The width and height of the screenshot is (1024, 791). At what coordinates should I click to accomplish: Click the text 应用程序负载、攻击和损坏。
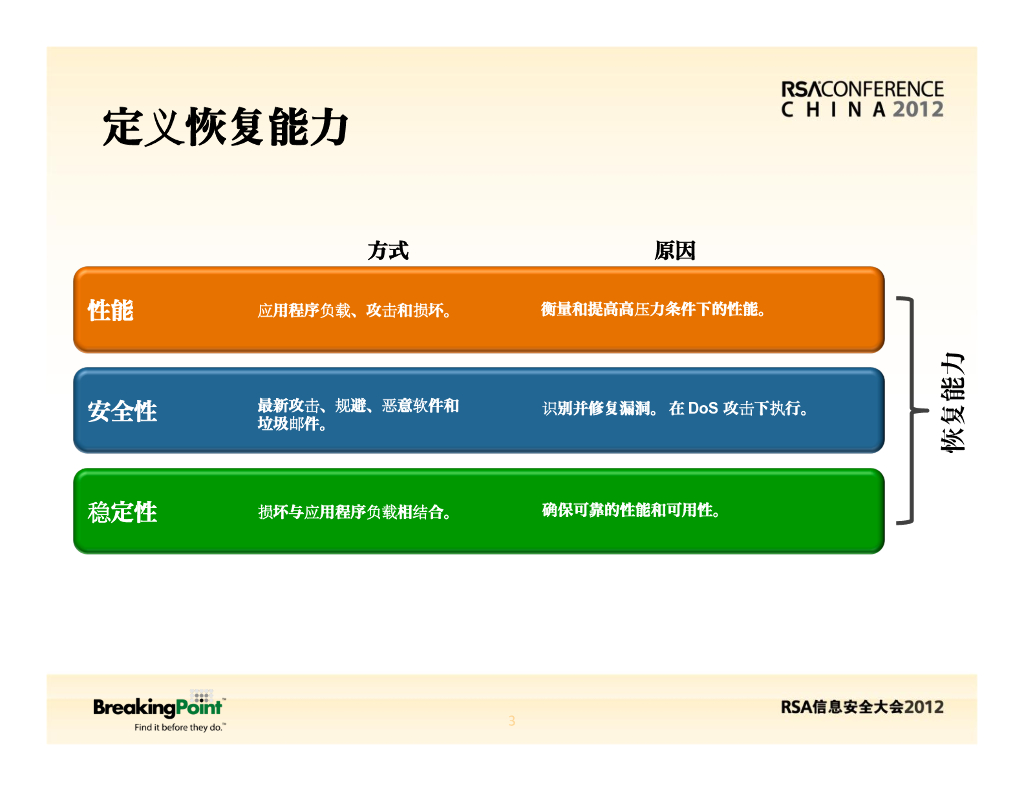(355, 310)
